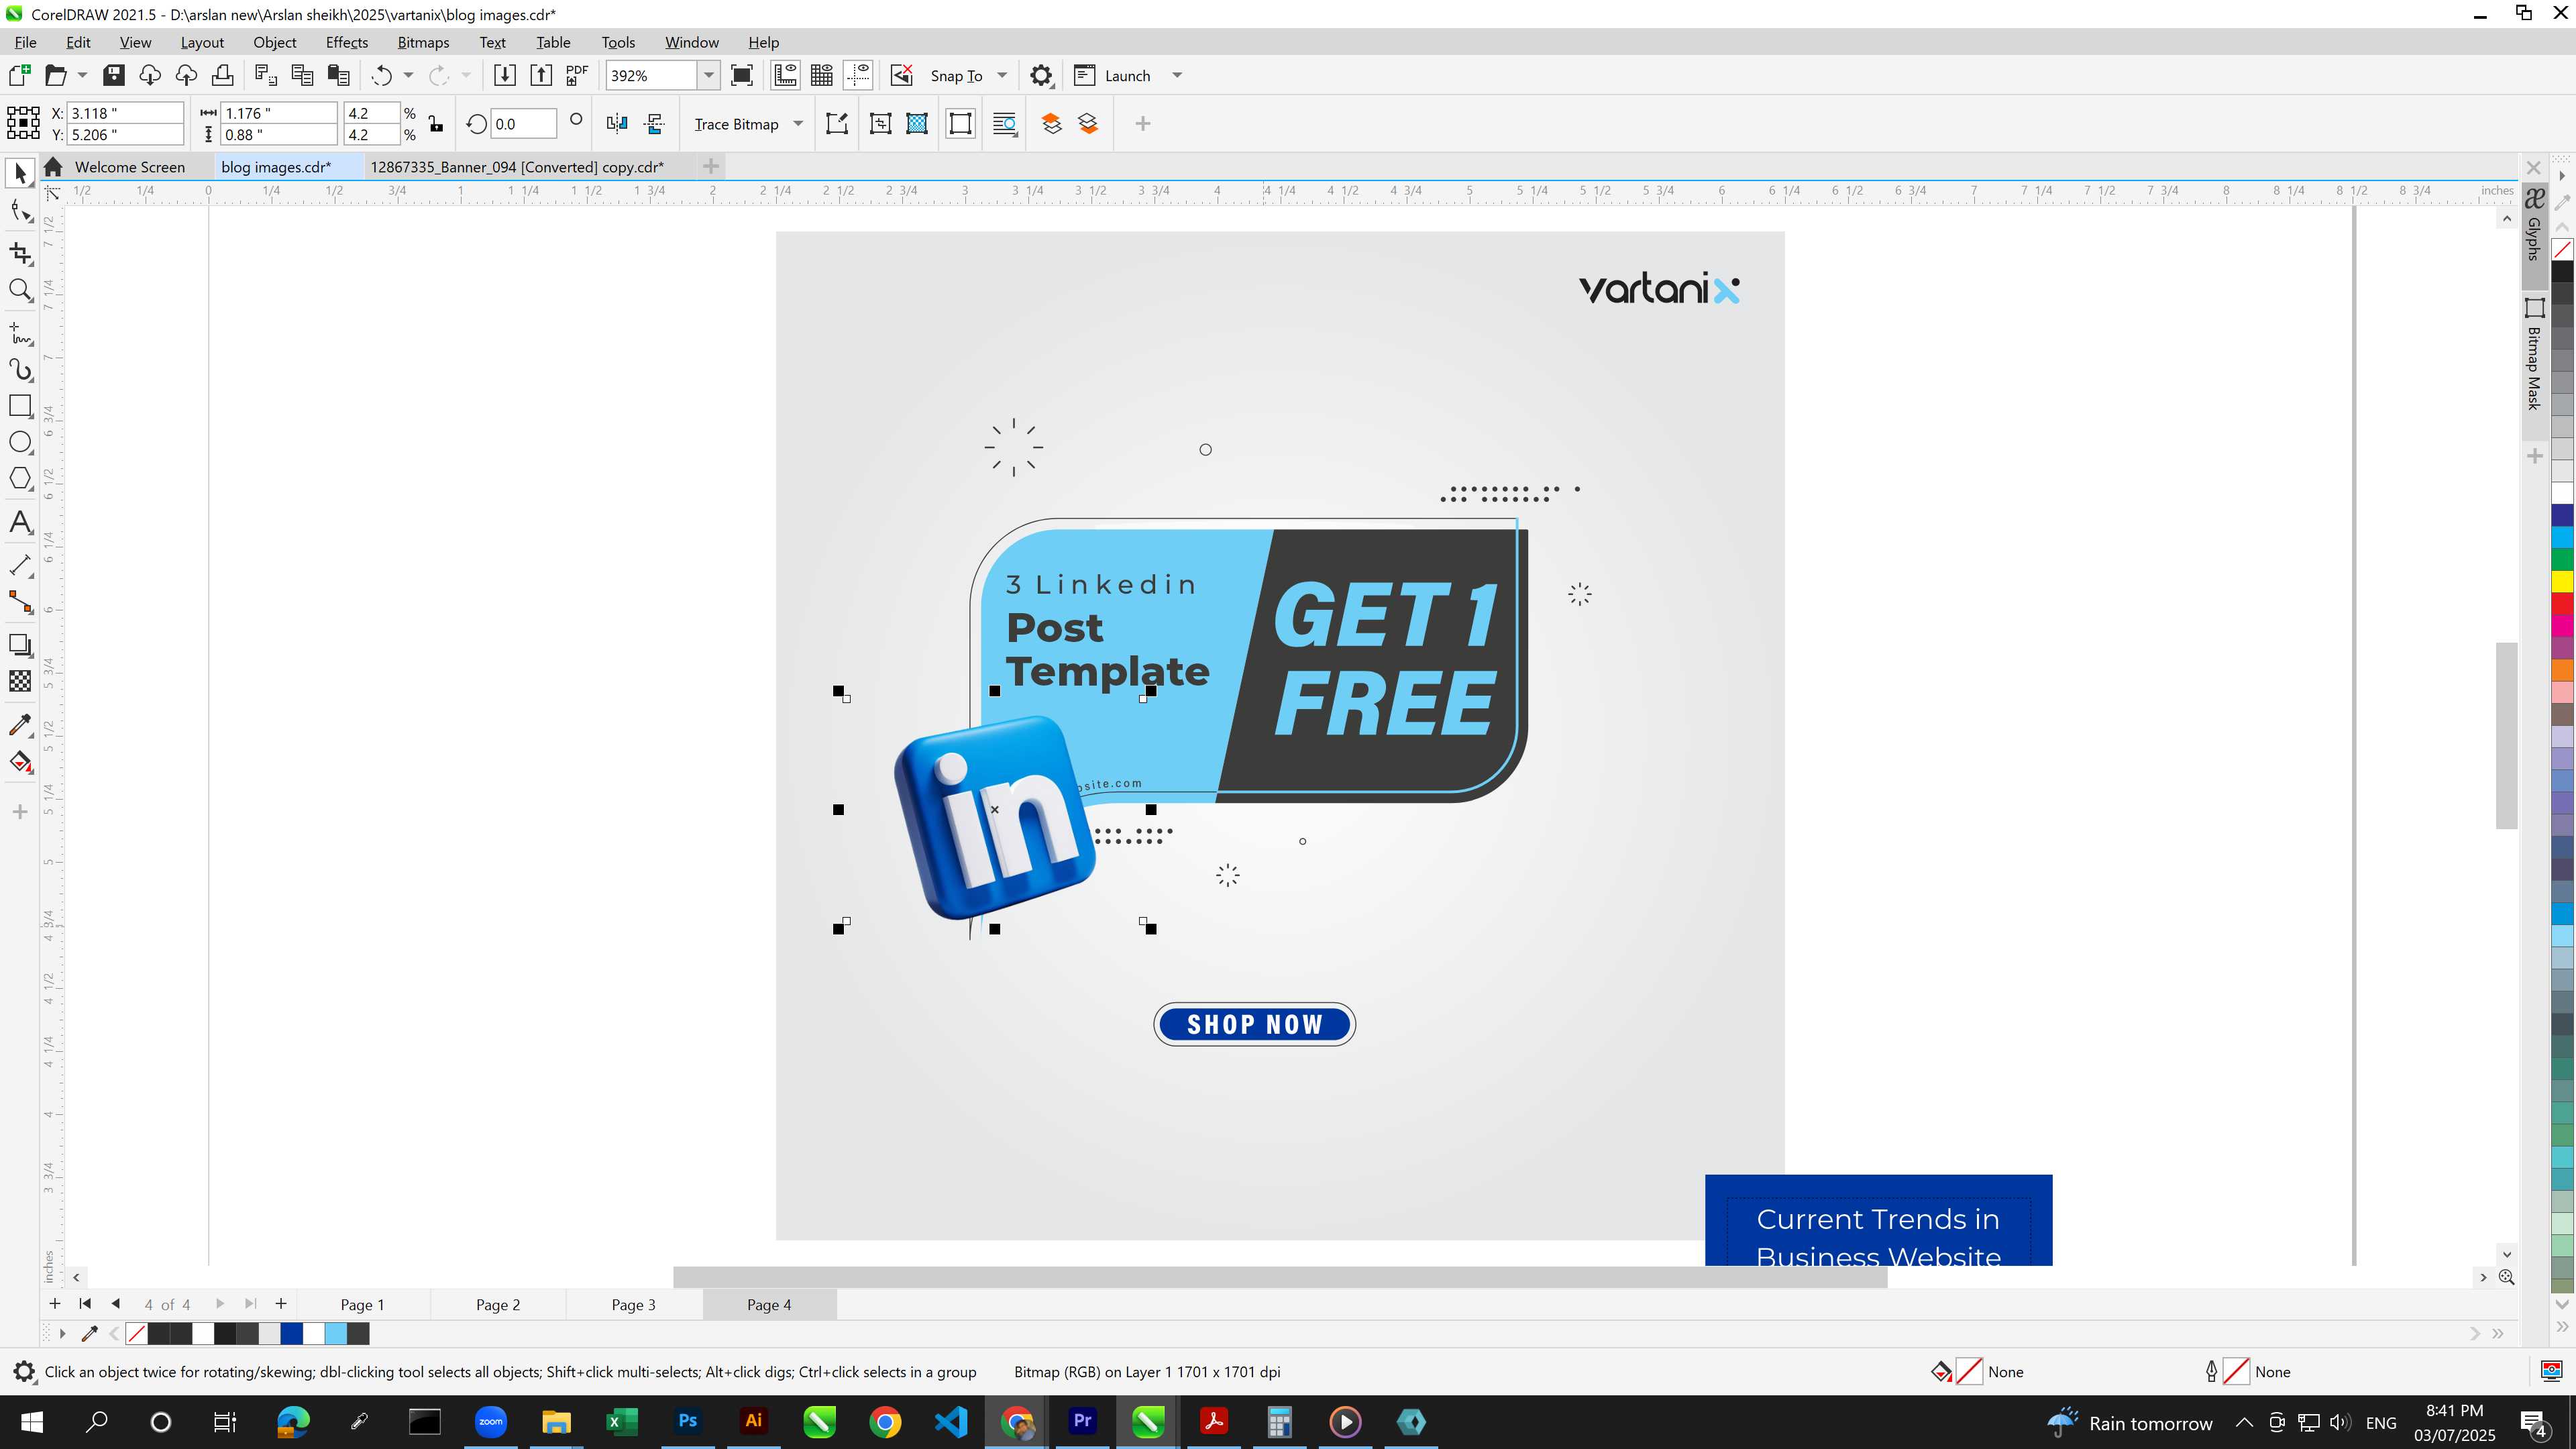Select the Artistic Media tool
Image resolution: width=2576 pixels, height=1449 pixels.
point(20,370)
